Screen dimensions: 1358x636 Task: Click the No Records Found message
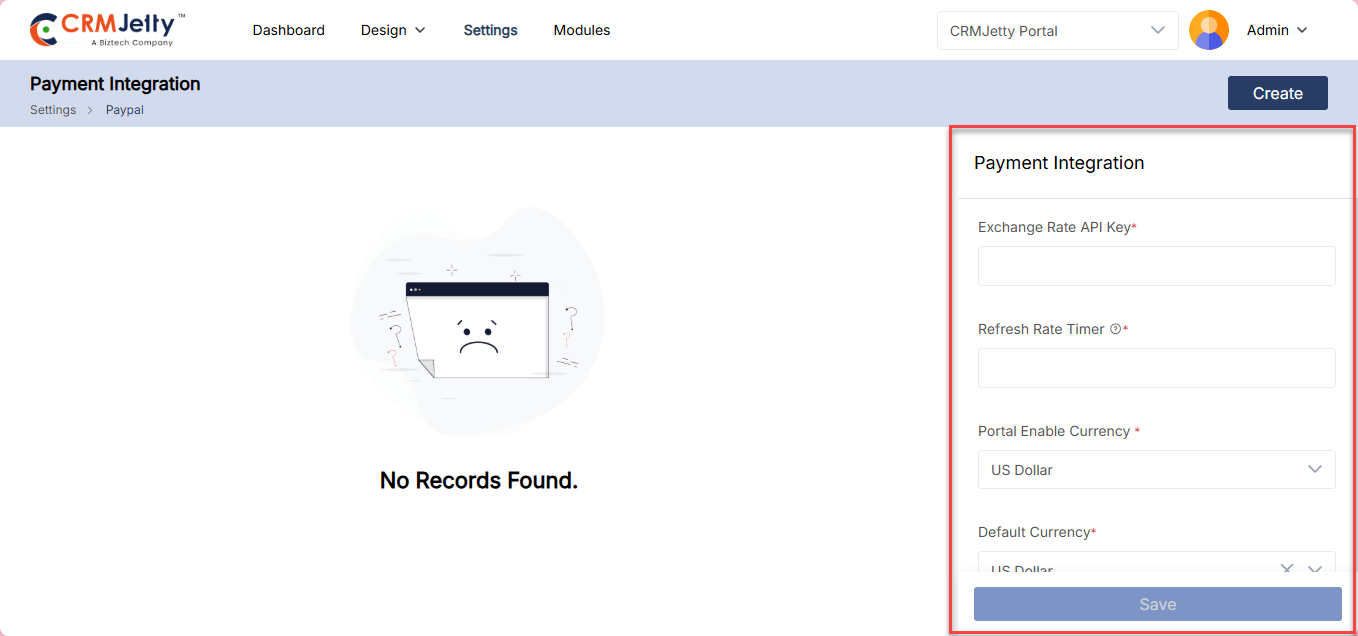(x=478, y=480)
